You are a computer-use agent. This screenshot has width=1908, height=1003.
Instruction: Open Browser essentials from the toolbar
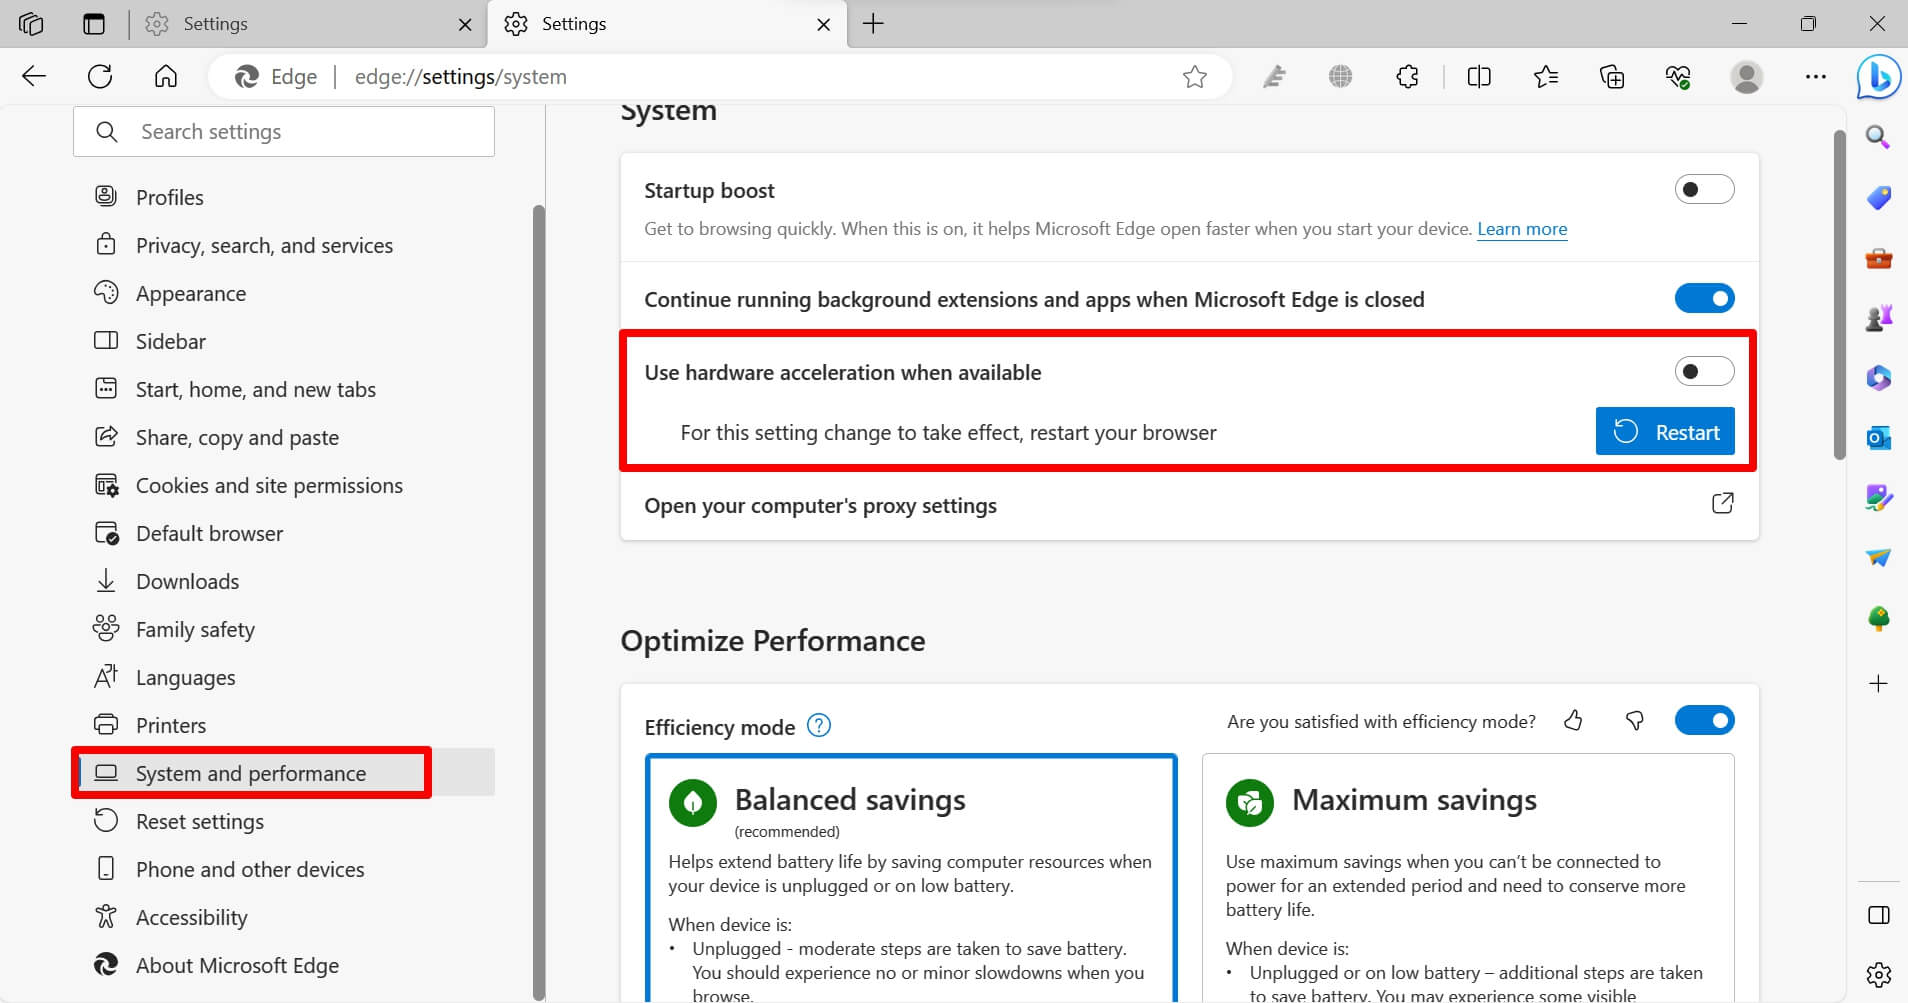pyautogui.click(x=1679, y=76)
